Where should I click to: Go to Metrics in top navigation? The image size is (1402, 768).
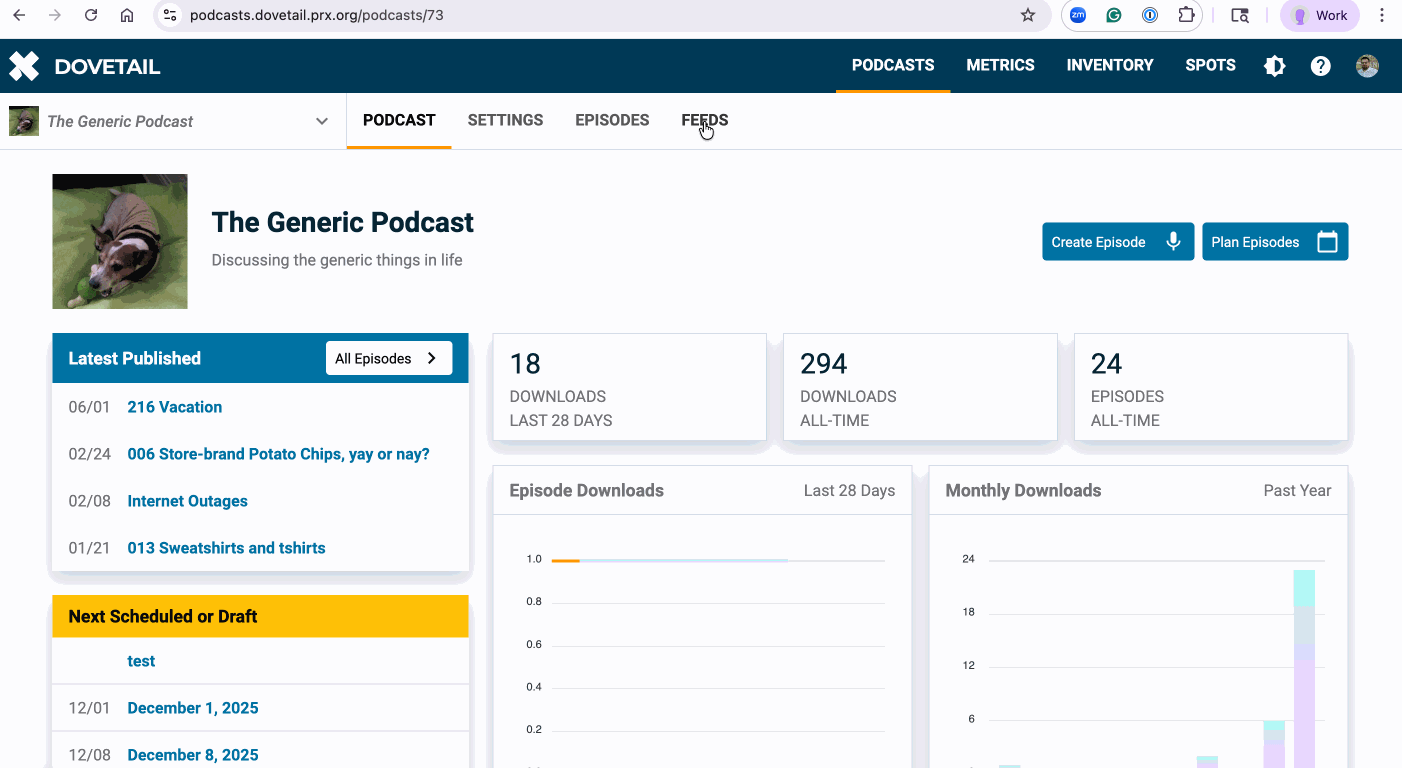tap(1000, 65)
